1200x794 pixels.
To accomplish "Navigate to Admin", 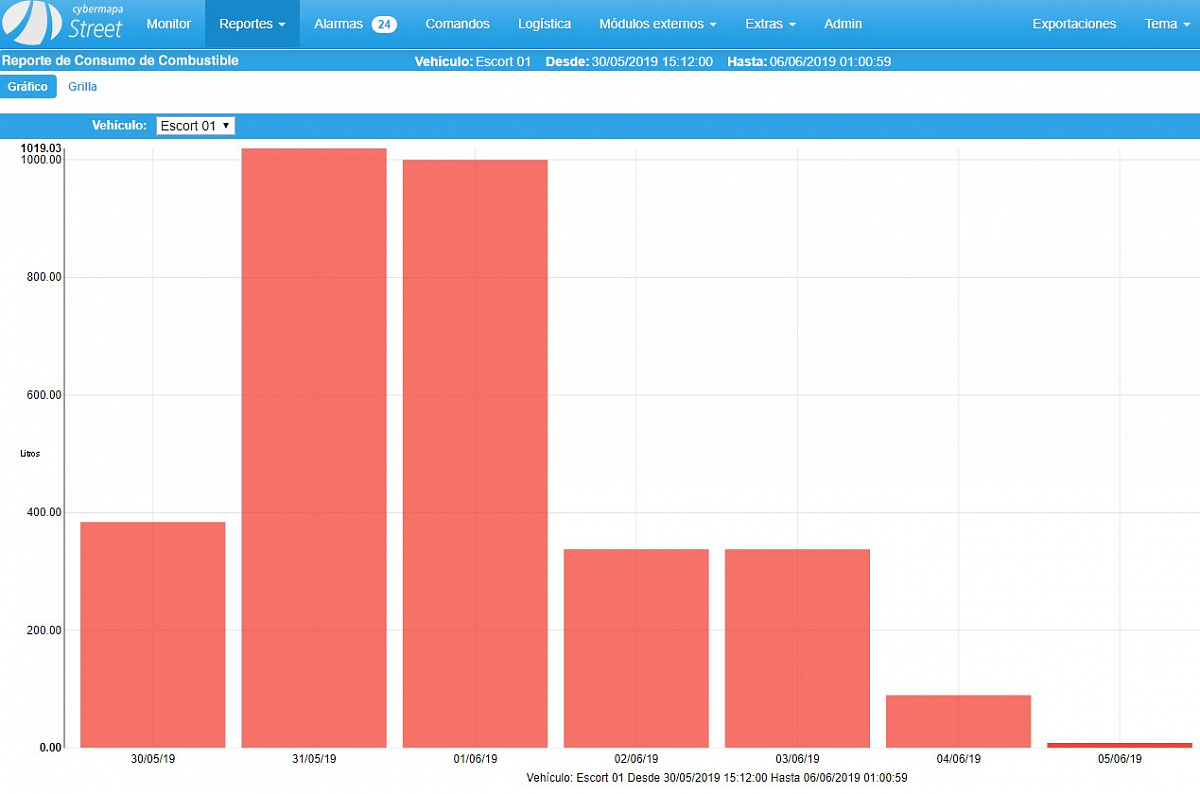I will (843, 23).
